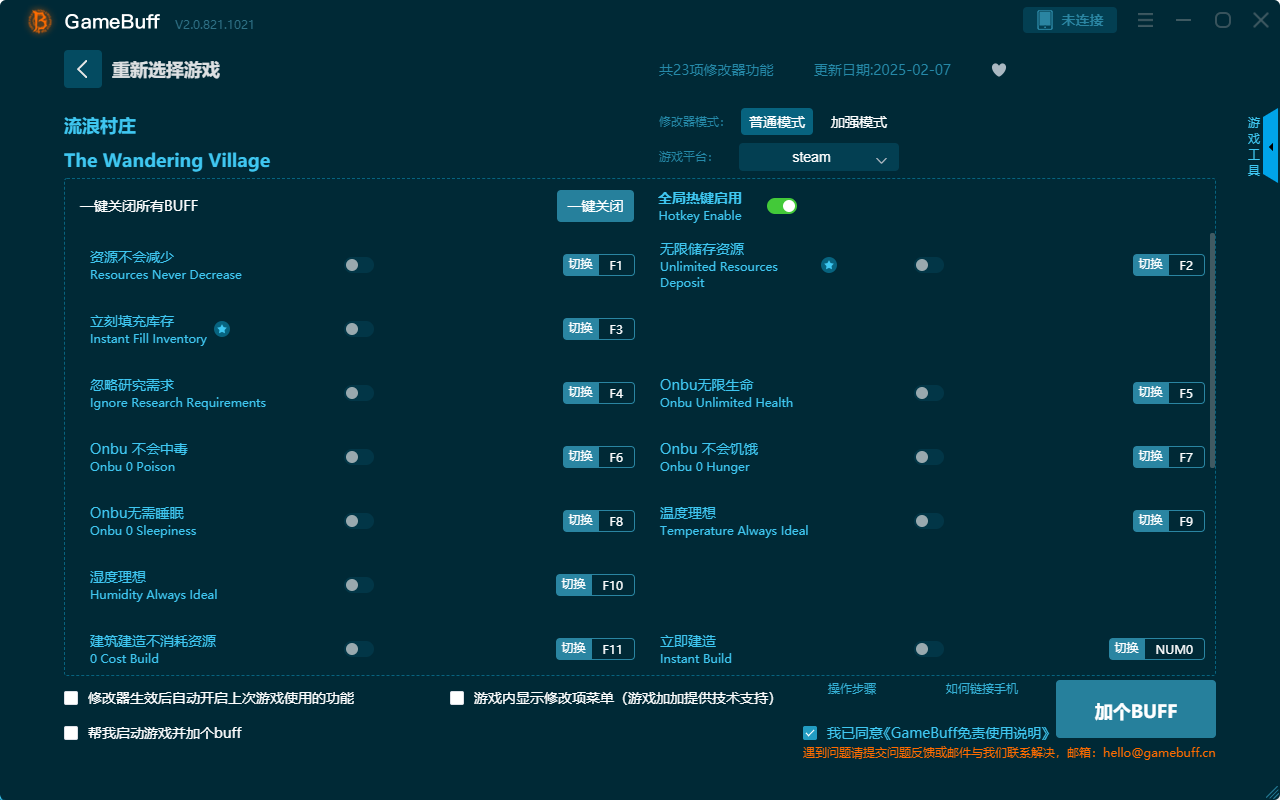Click F6 hotkey for Onbu 0 Poison
The width and height of the screenshot is (1280, 800).
point(599,457)
